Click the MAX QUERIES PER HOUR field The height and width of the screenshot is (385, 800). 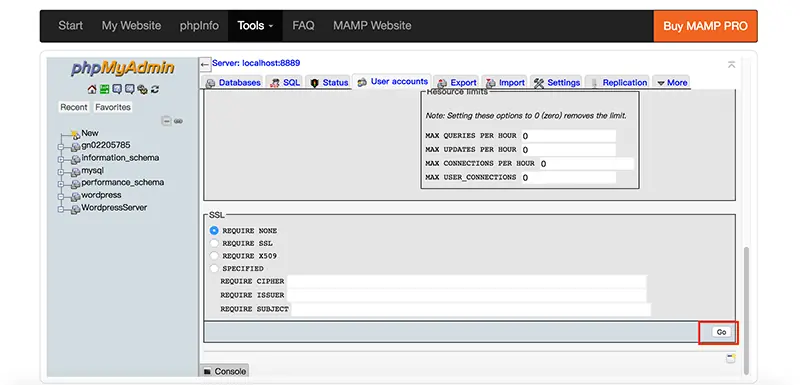[568, 136]
